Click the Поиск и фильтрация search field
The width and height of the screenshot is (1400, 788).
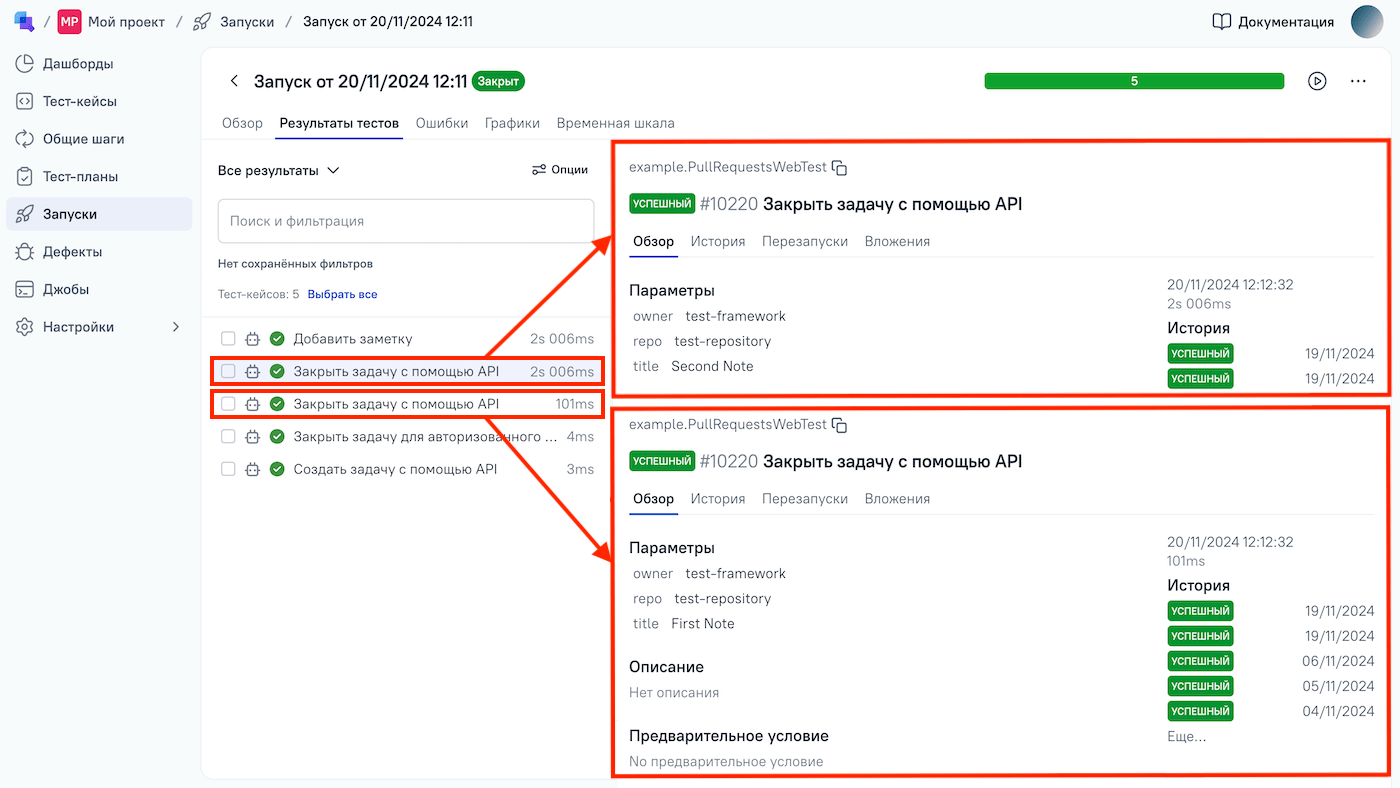pyautogui.click(x=405, y=221)
